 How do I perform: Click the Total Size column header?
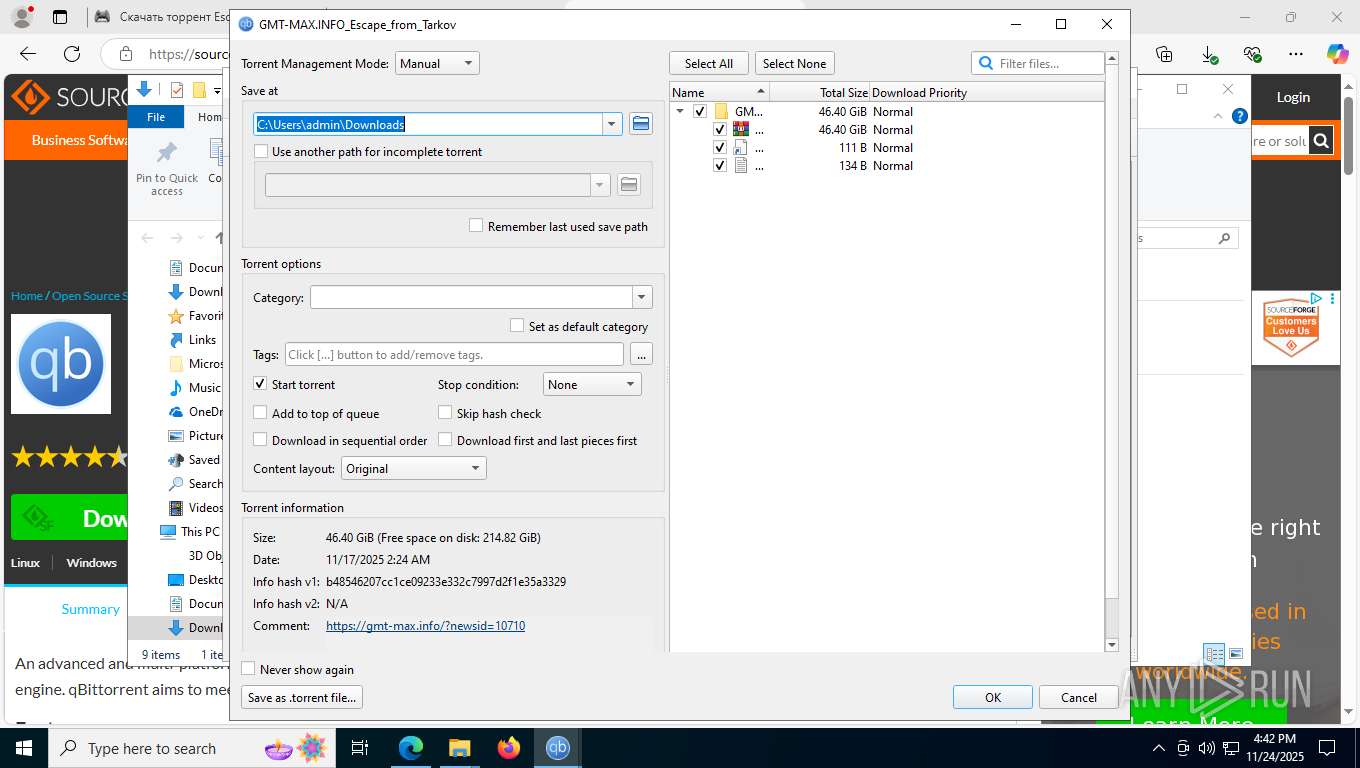click(819, 92)
